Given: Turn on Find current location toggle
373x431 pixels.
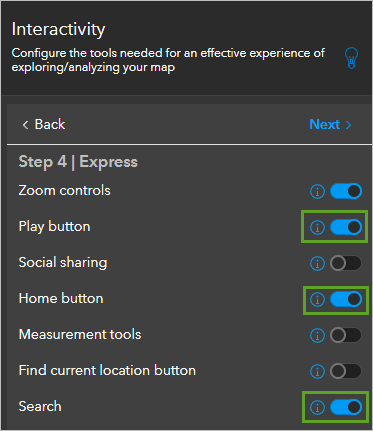Looking at the screenshot, I should point(346,371).
